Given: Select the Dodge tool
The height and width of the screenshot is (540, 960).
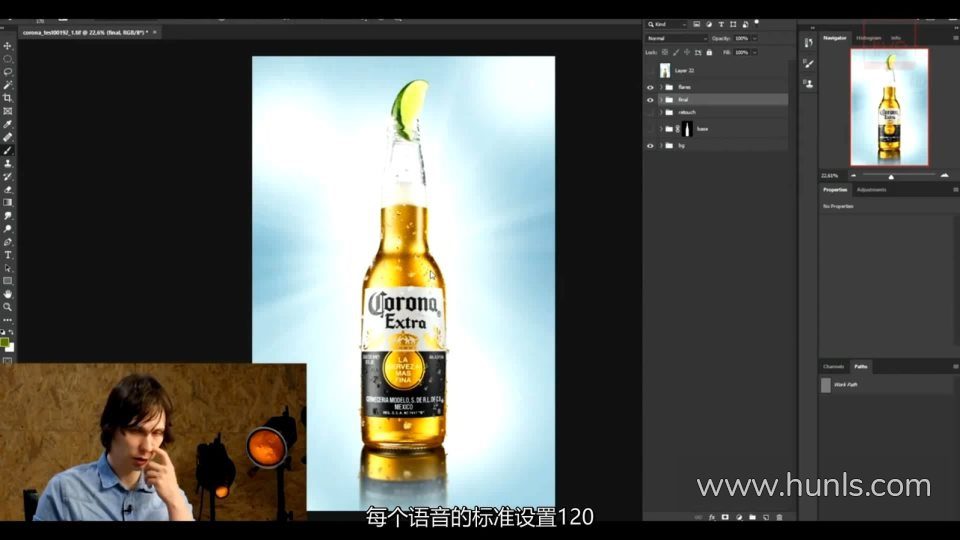Looking at the screenshot, I should pos(7,229).
